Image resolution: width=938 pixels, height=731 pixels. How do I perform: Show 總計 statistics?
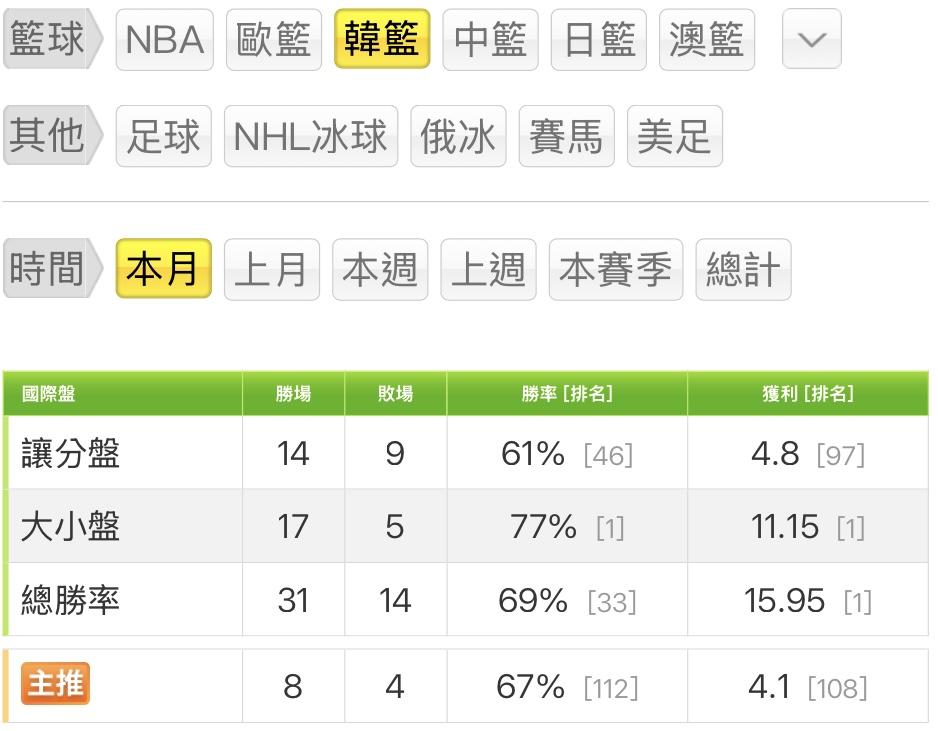coord(742,269)
